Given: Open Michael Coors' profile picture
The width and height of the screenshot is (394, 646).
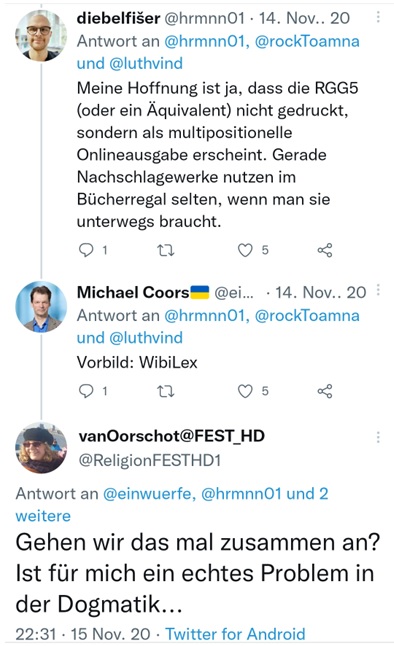Looking at the screenshot, I should [x=41, y=307].
